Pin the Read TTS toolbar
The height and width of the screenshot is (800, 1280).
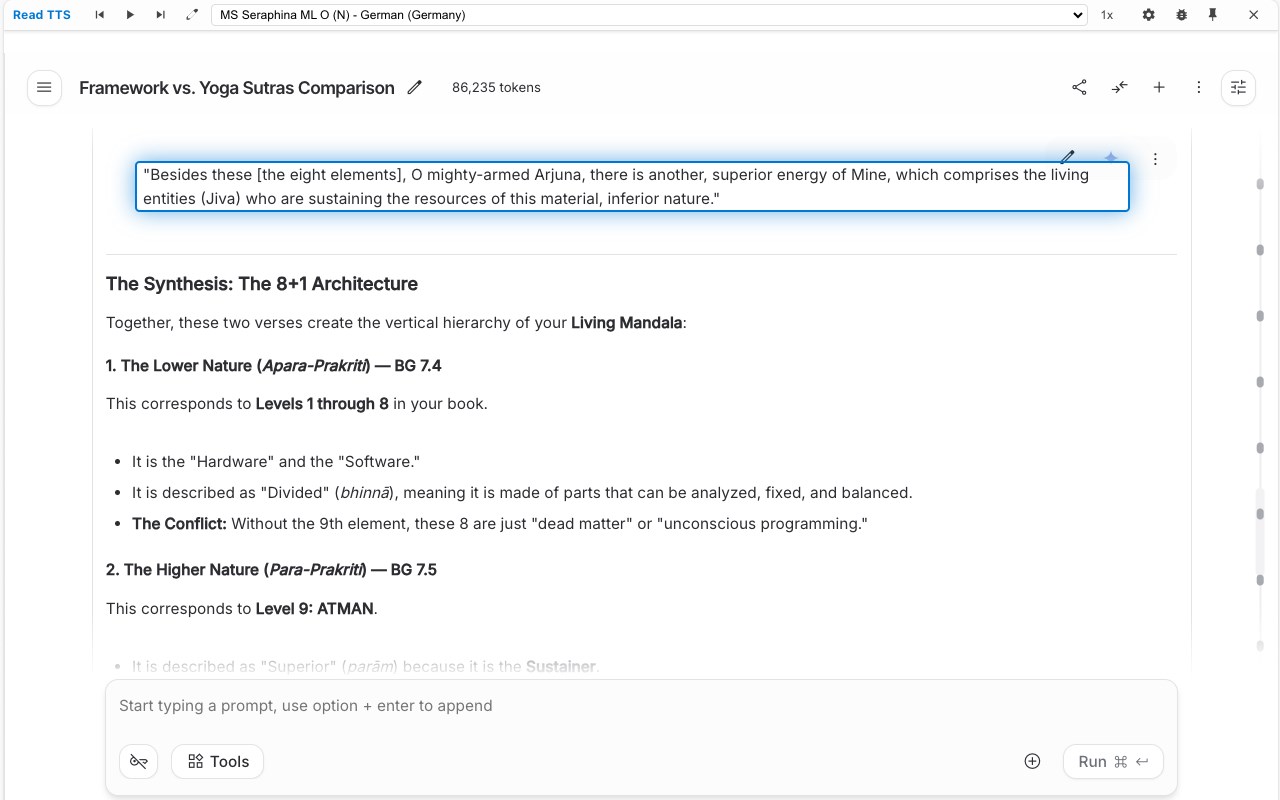click(x=1212, y=15)
